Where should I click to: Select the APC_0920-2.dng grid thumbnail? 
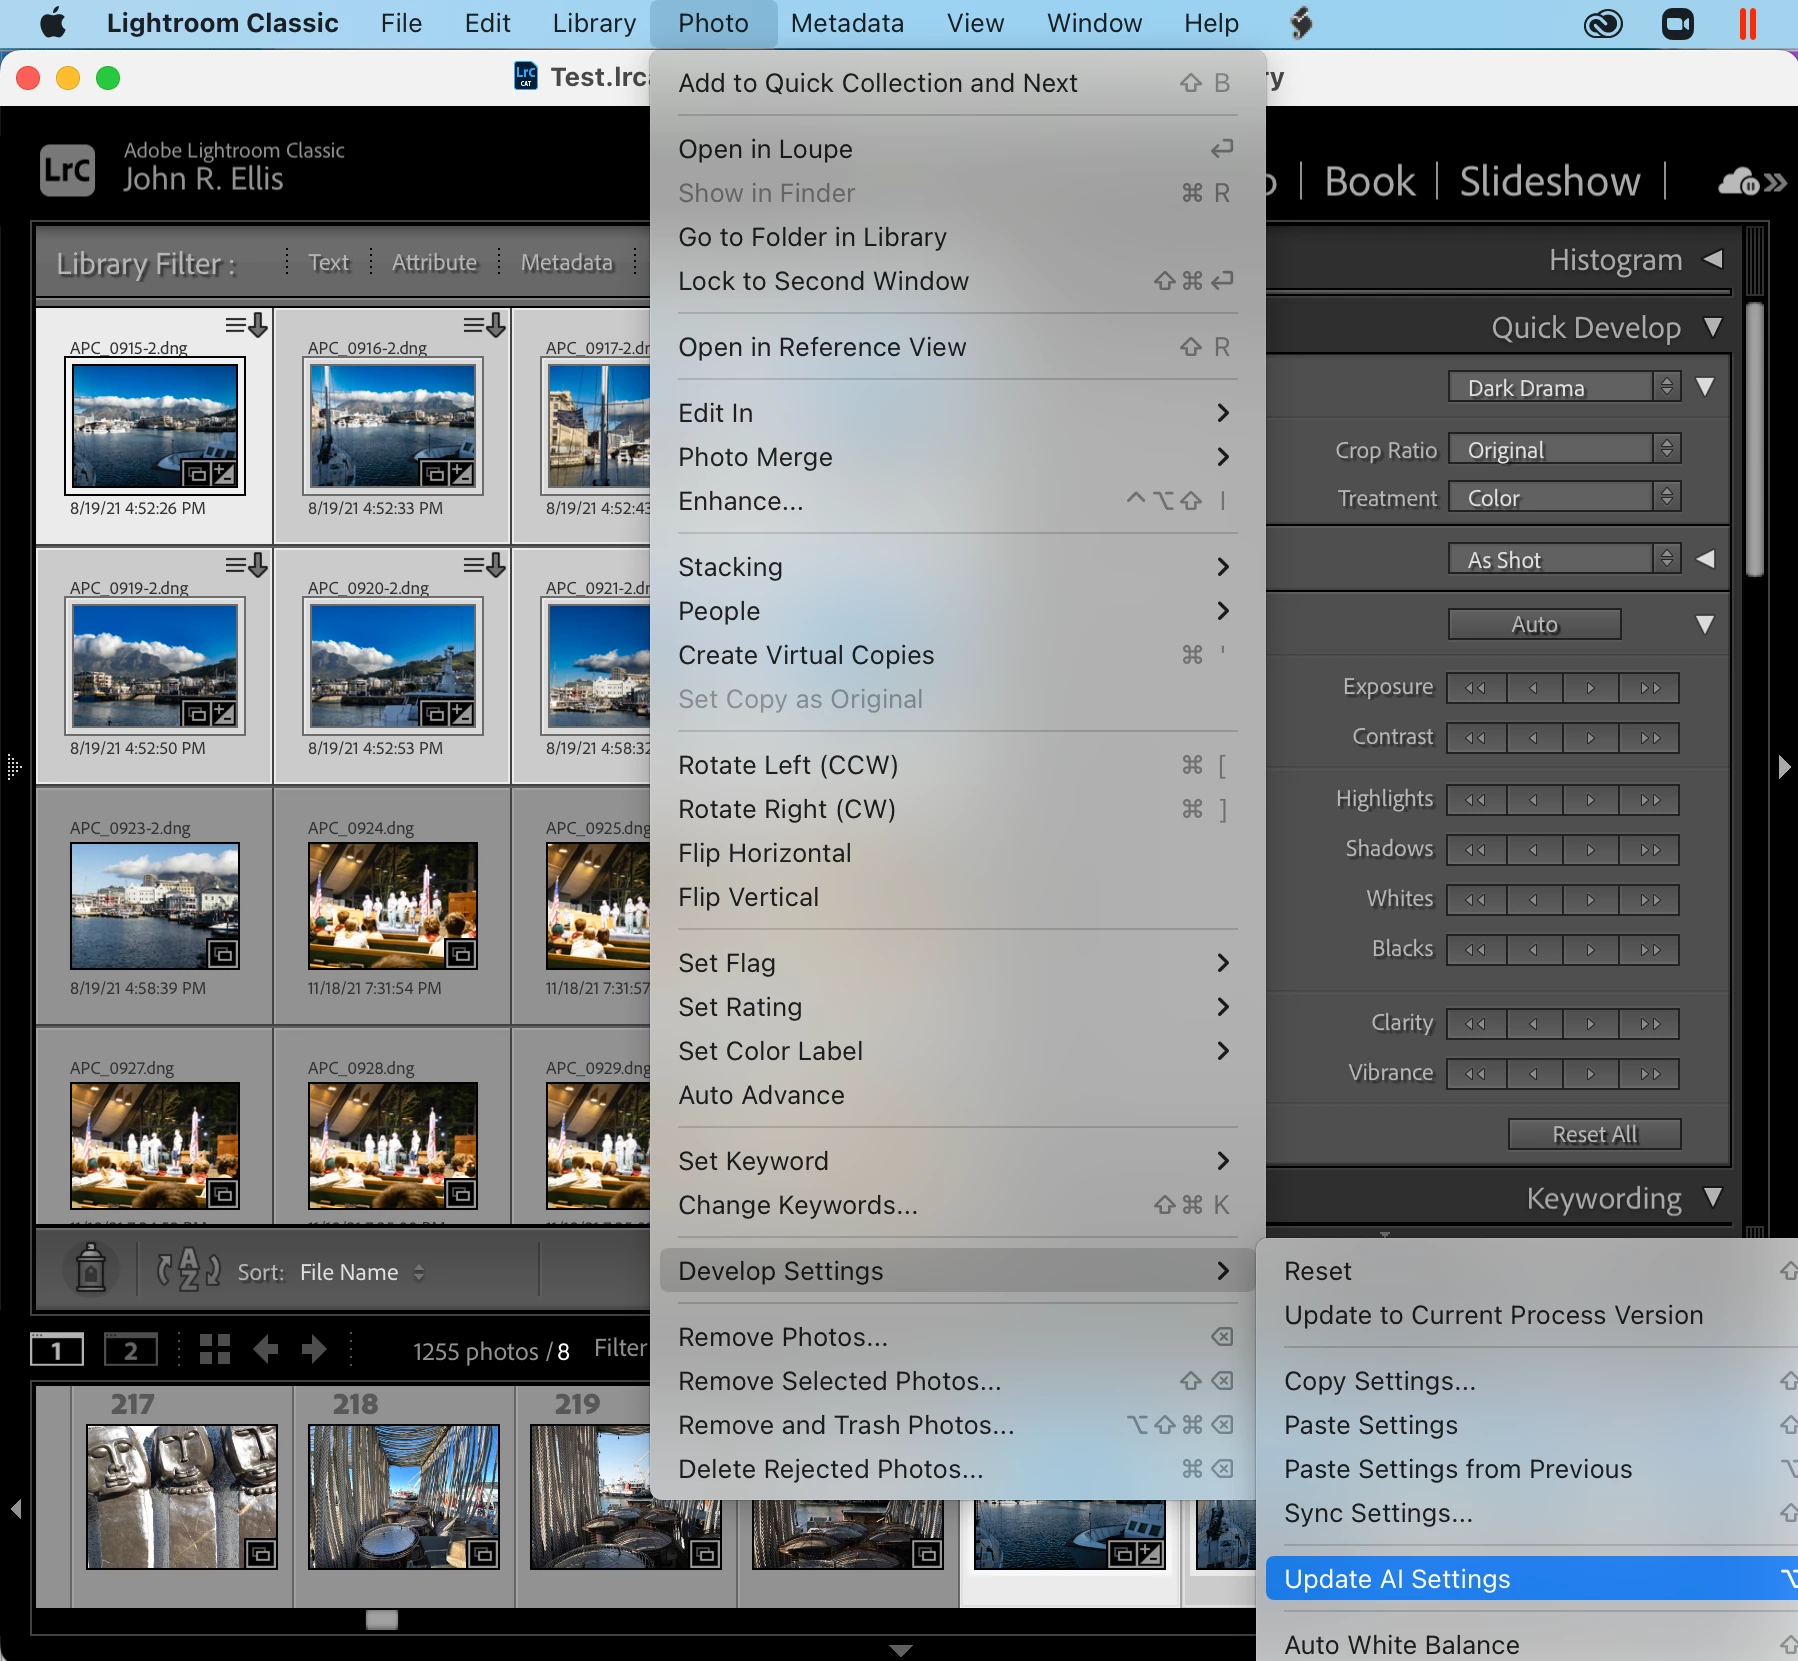[393, 666]
